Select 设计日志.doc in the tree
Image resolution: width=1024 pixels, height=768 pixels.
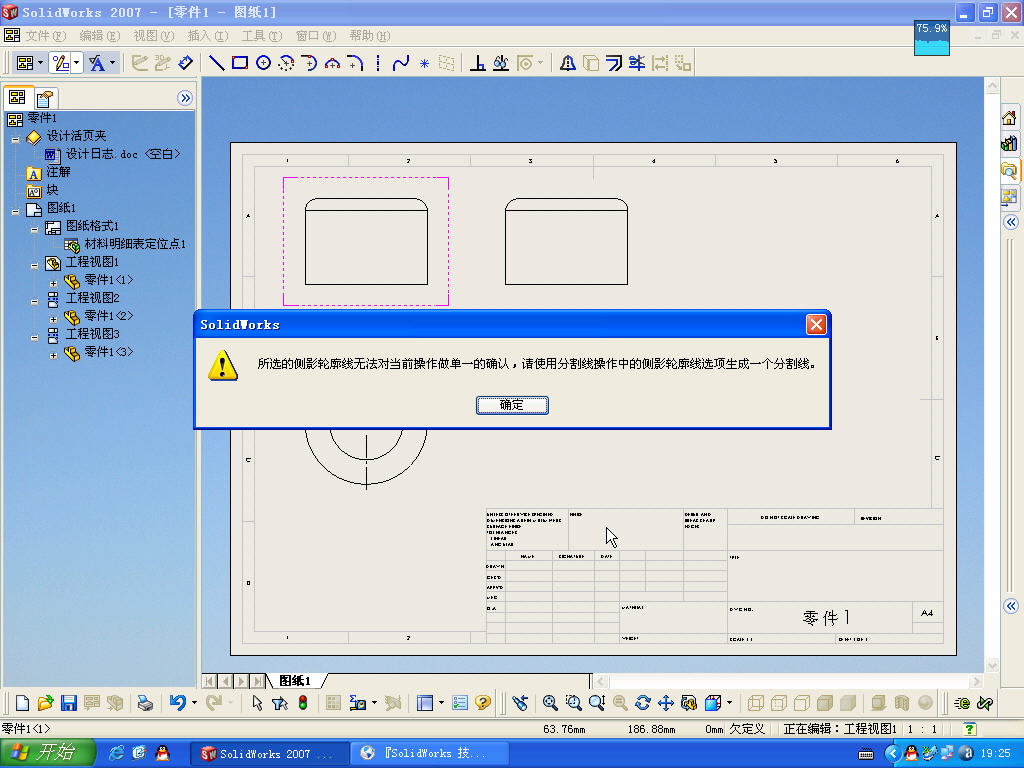[123, 154]
